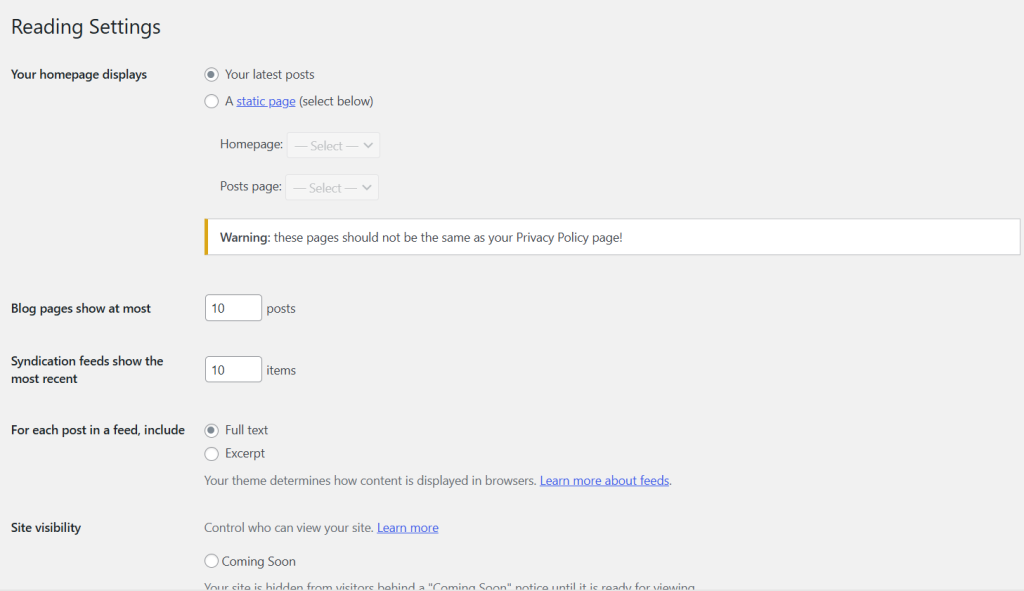Open the "static page" hyperlink

[x=266, y=101]
